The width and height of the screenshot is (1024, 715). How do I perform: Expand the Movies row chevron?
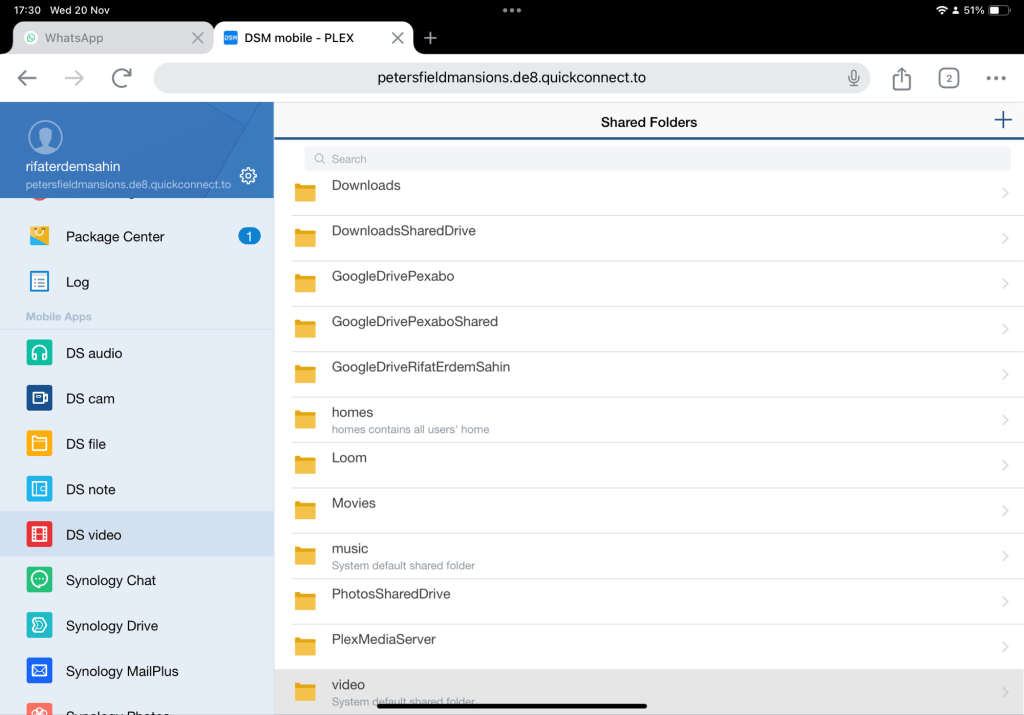1005,511
